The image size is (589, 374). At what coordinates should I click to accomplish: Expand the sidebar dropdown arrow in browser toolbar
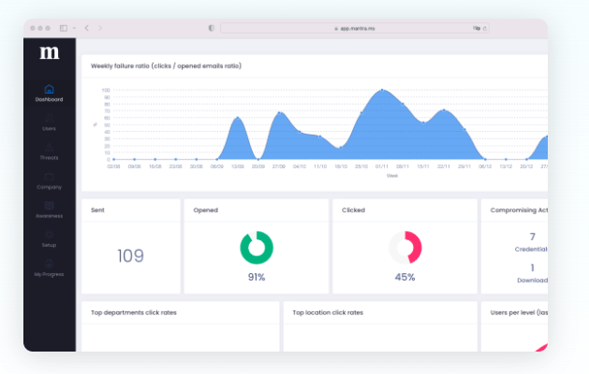tap(74, 28)
